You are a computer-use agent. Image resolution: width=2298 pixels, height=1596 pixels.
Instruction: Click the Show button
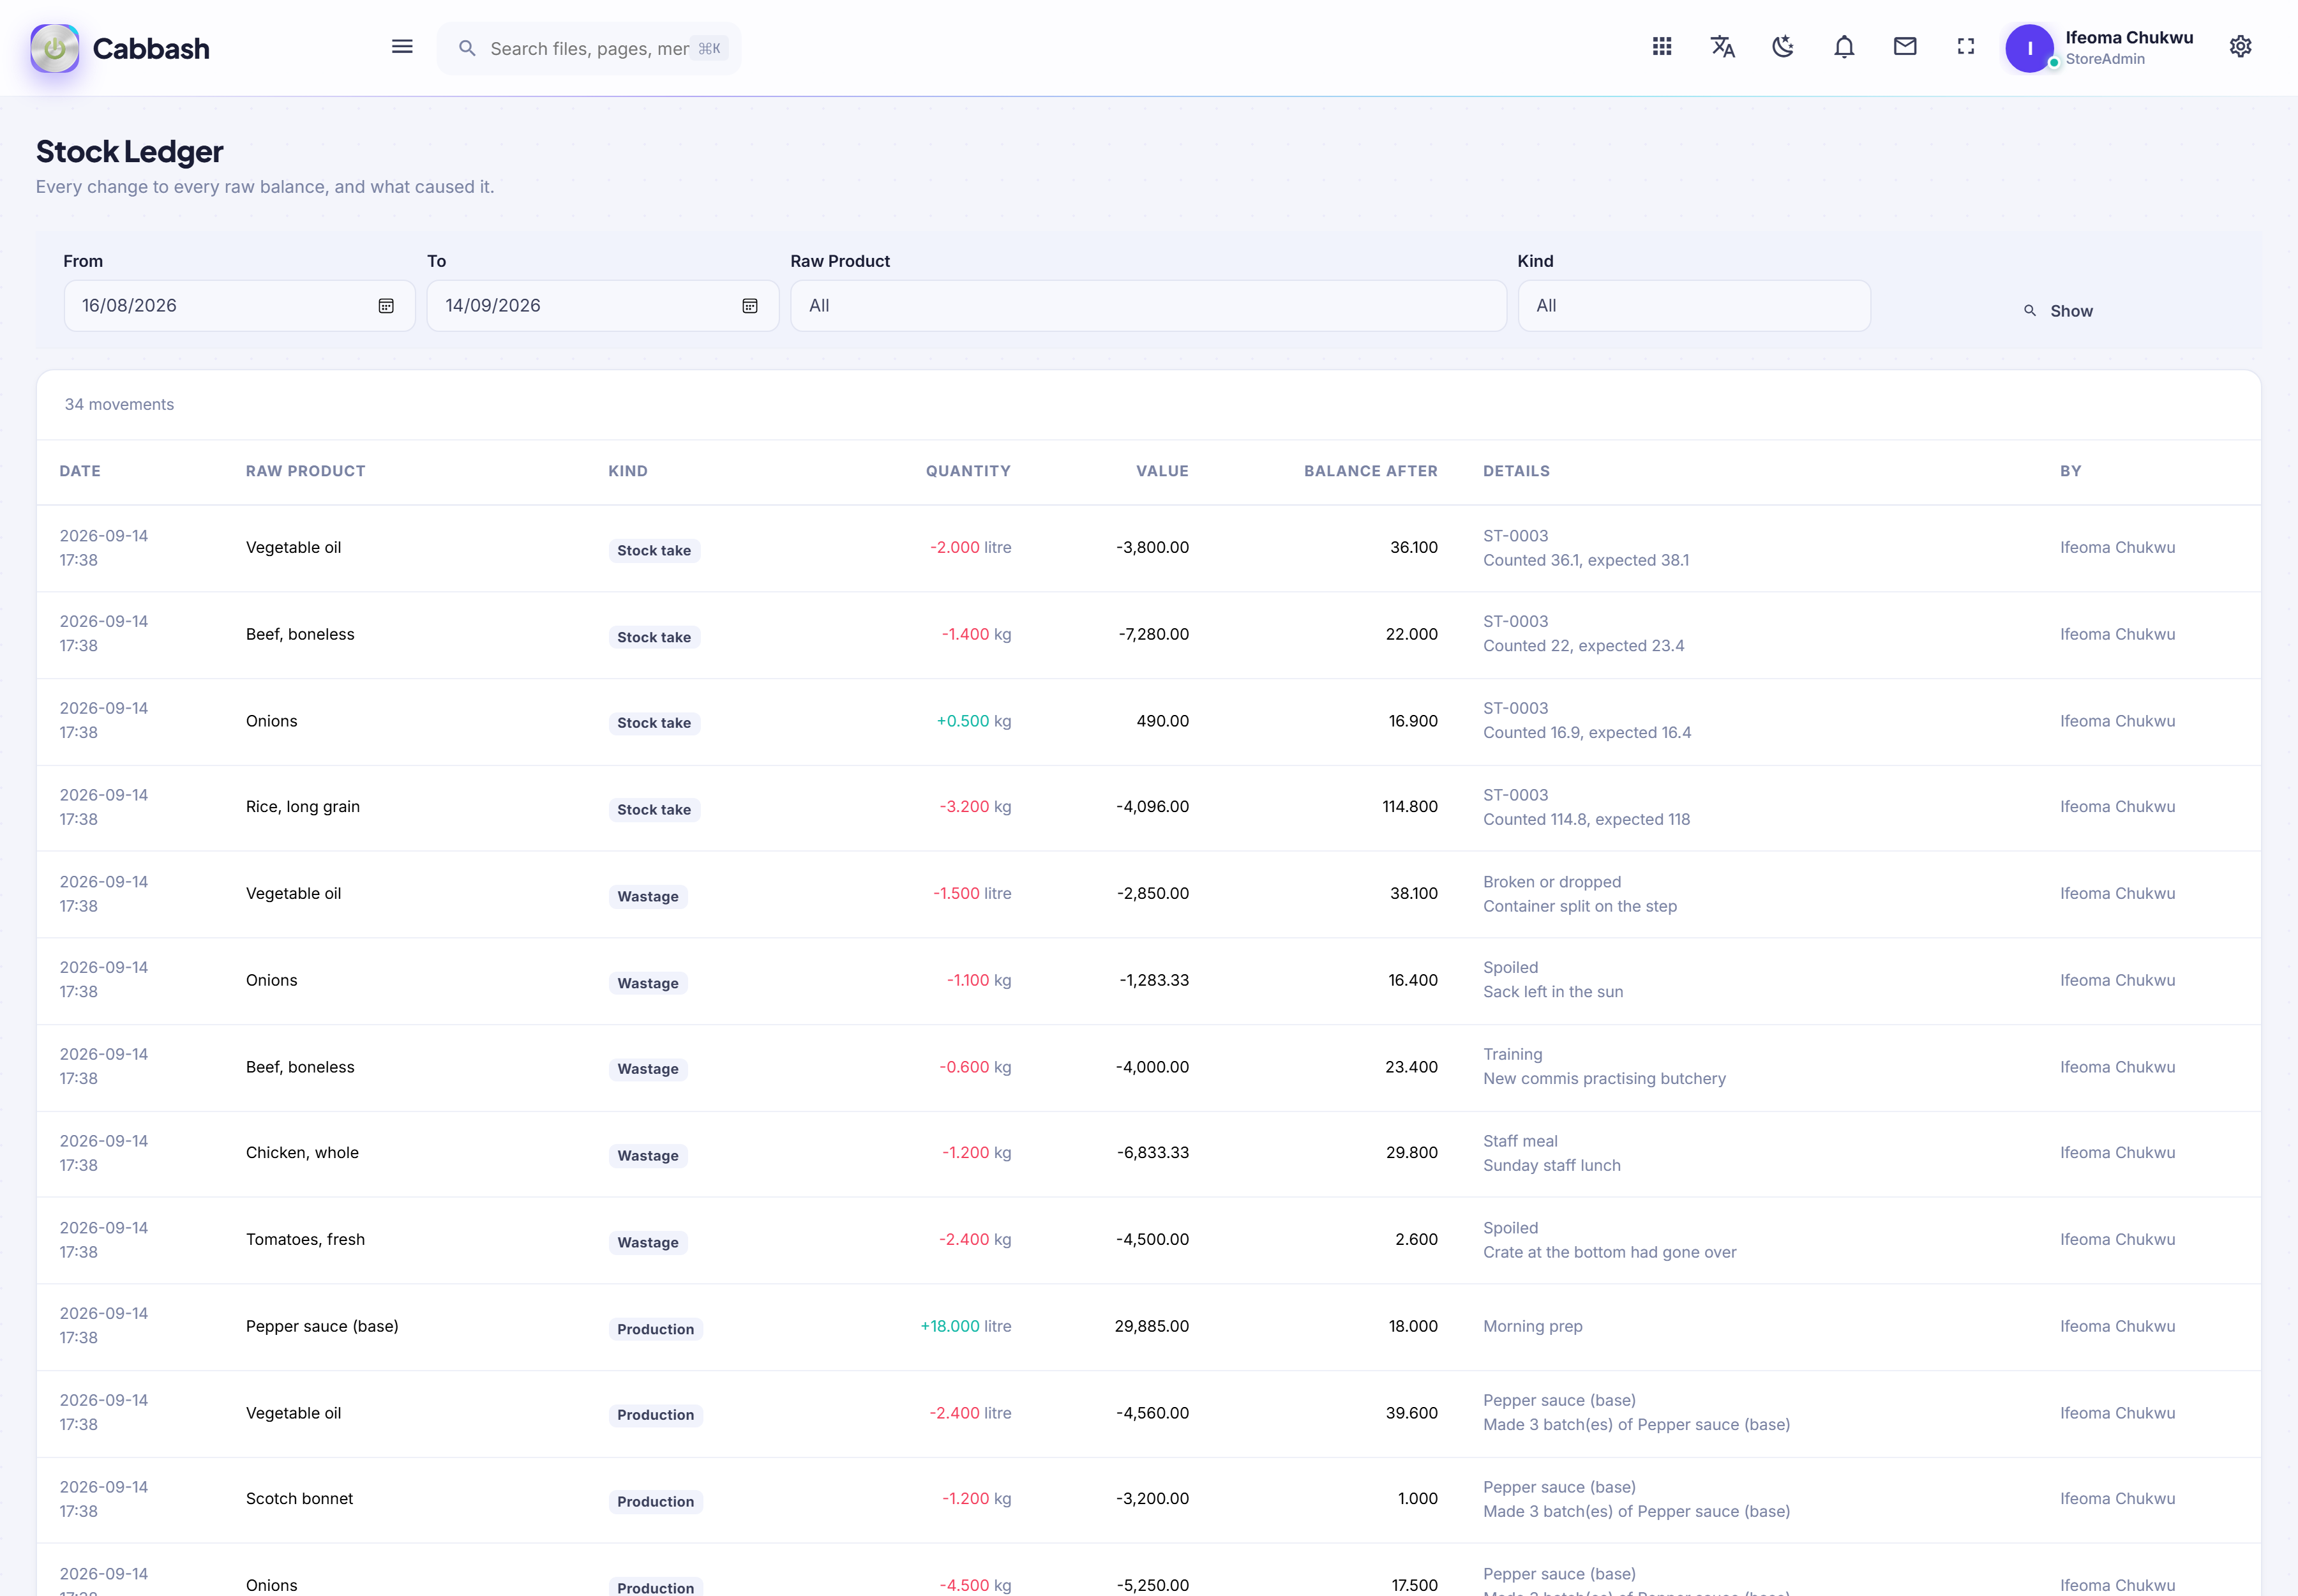tap(2059, 311)
